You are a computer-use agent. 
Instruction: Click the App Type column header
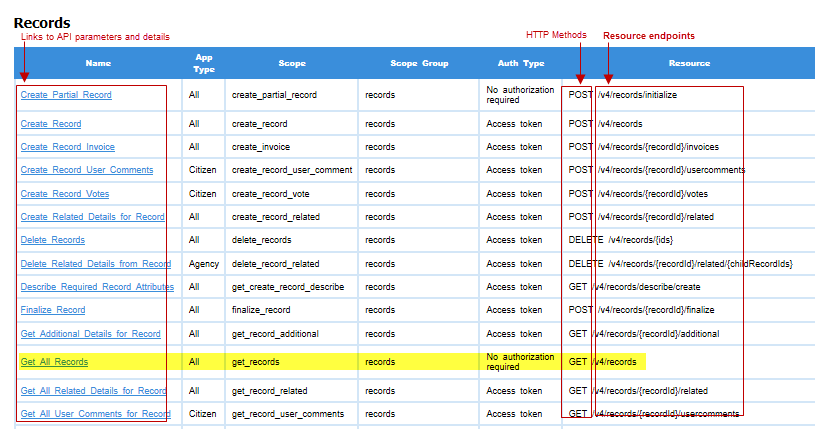203,63
